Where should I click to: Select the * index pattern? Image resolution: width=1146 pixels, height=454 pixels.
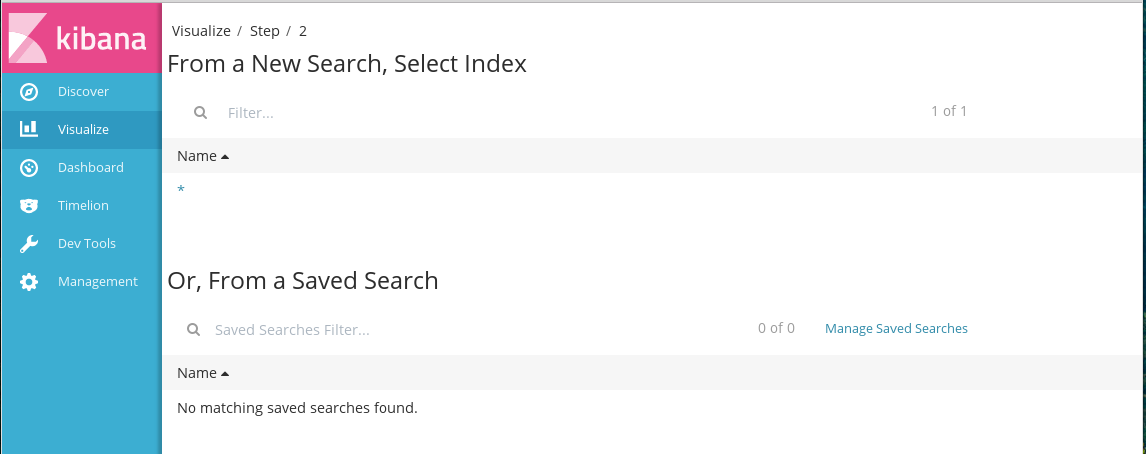[181, 190]
